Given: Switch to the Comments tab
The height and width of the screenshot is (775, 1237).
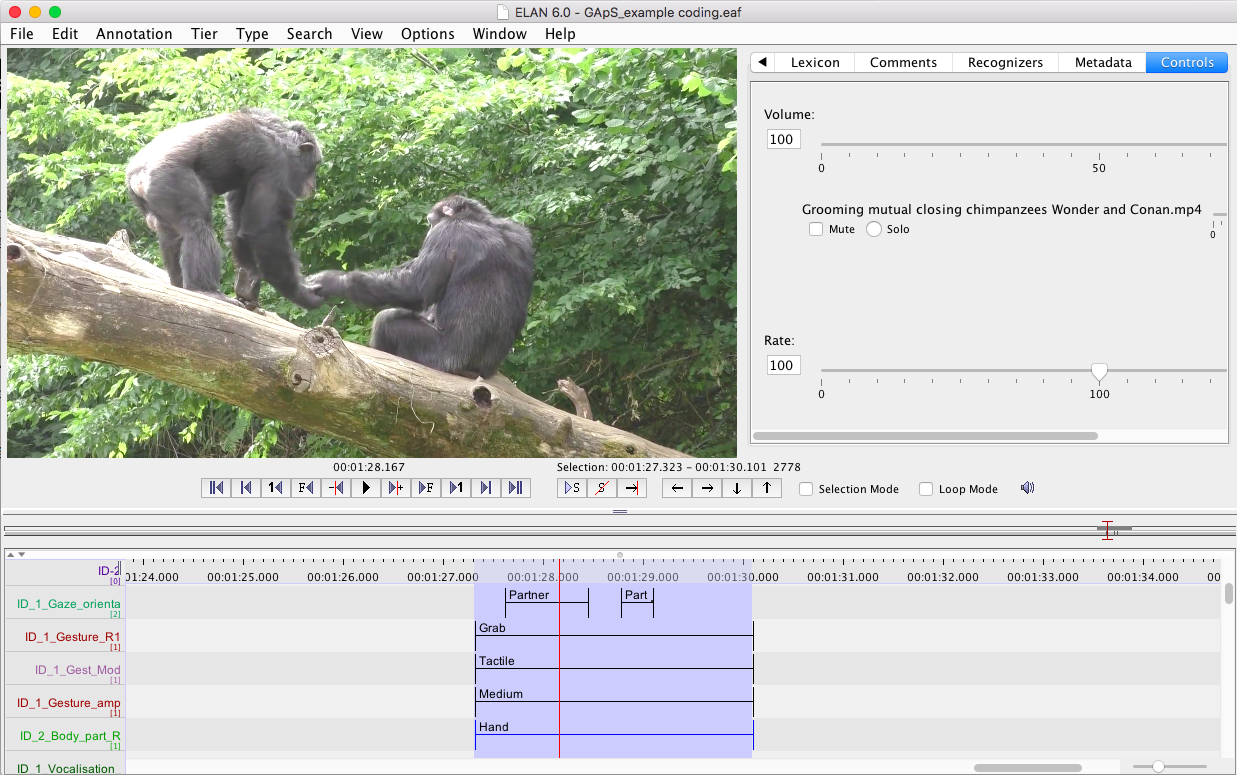Looking at the screenshot, I should point(903,62).
